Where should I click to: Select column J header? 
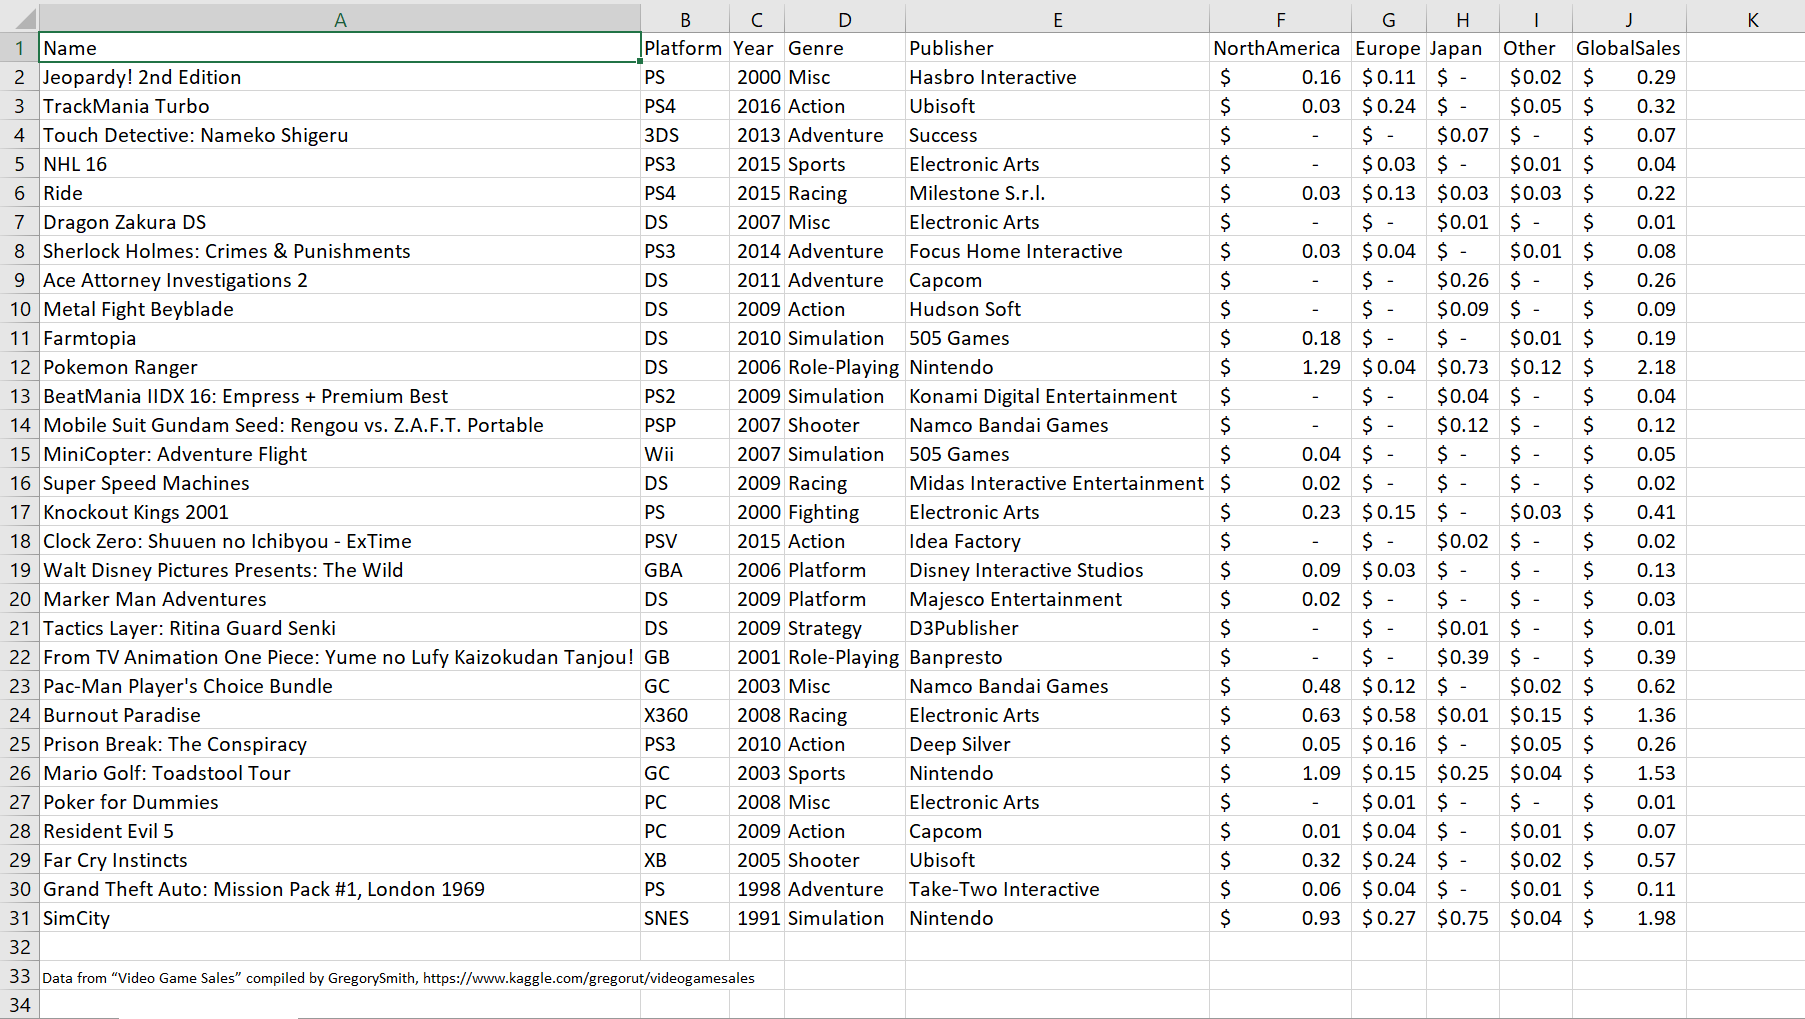tap(1629, 19)
